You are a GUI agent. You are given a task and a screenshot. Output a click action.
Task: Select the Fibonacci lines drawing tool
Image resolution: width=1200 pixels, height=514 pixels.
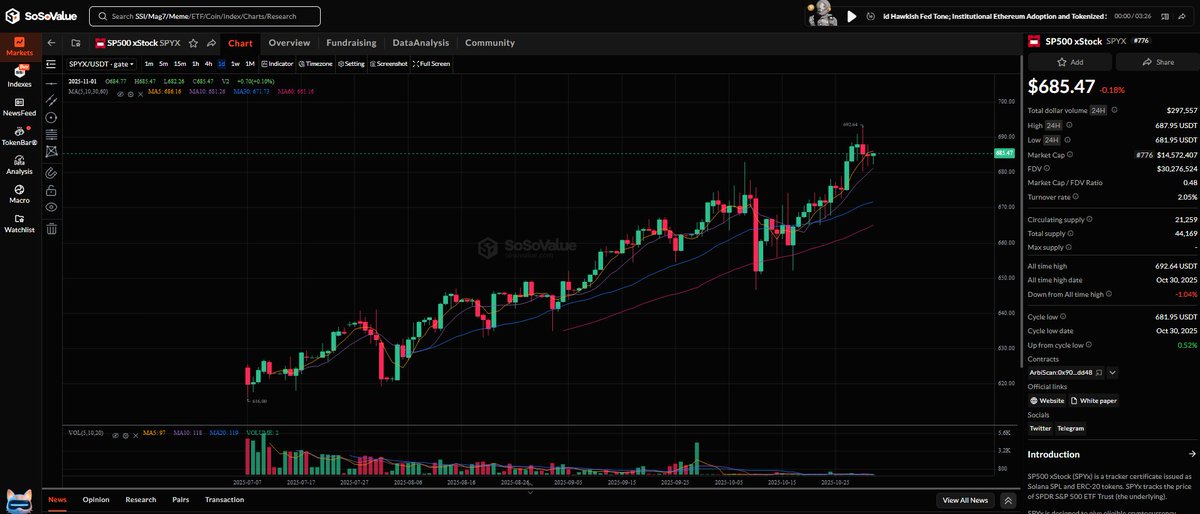click(51, 134)
